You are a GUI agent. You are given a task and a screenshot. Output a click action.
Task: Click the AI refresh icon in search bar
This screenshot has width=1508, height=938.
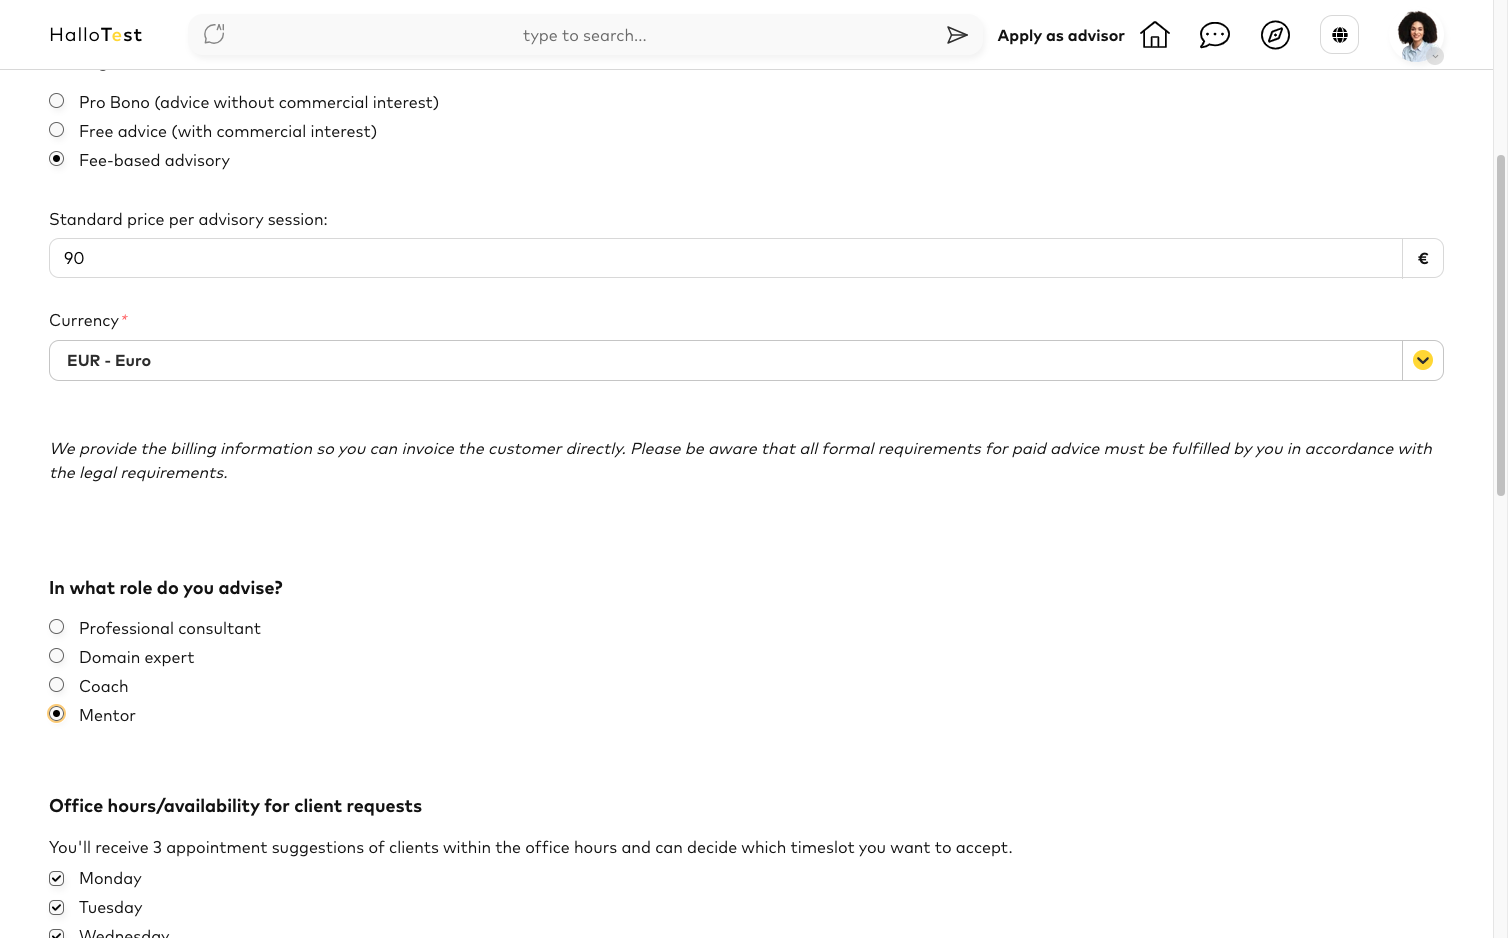(x=214, y=35)
